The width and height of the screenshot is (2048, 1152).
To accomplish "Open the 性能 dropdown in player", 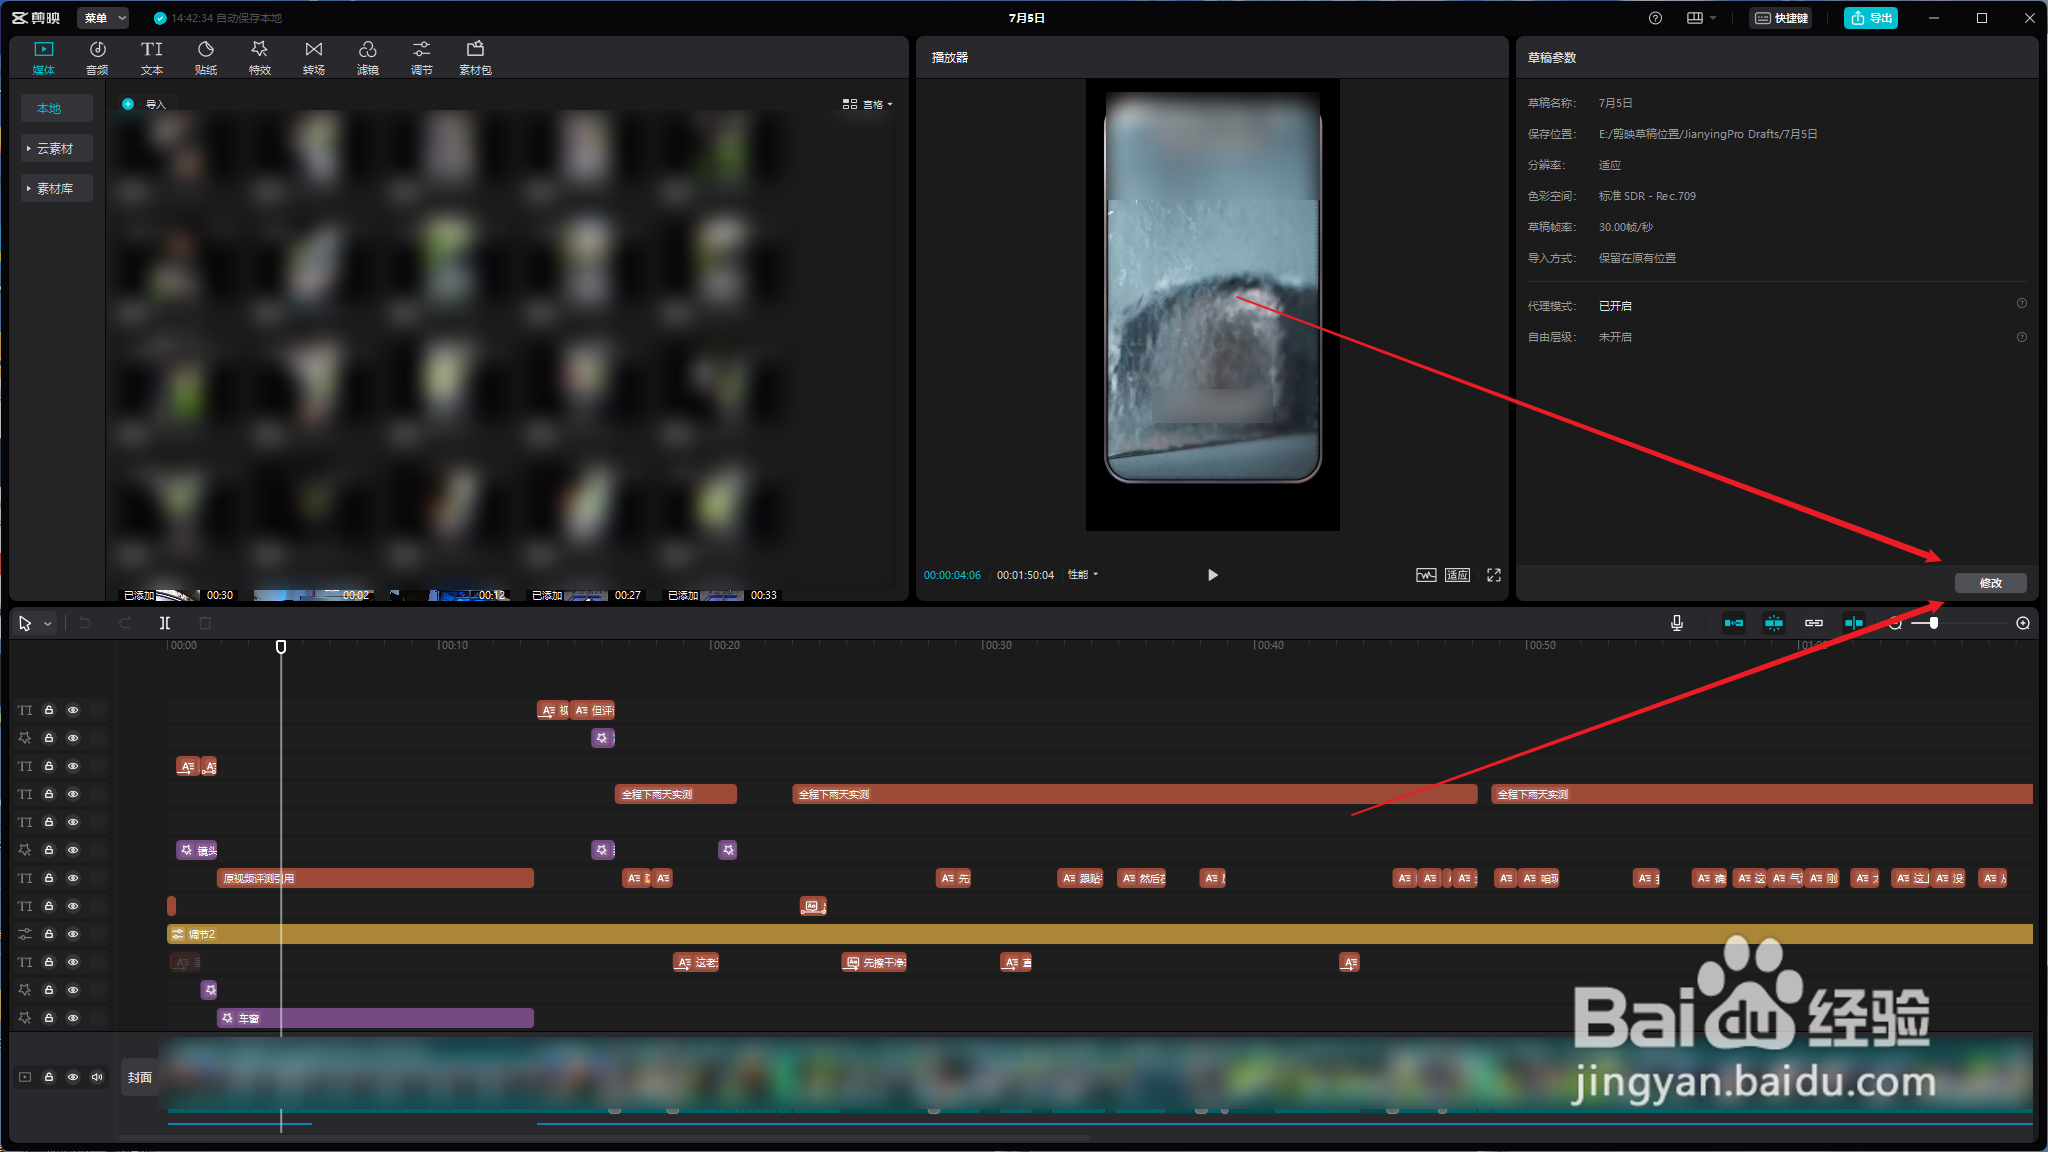I will coord(1083,575).
